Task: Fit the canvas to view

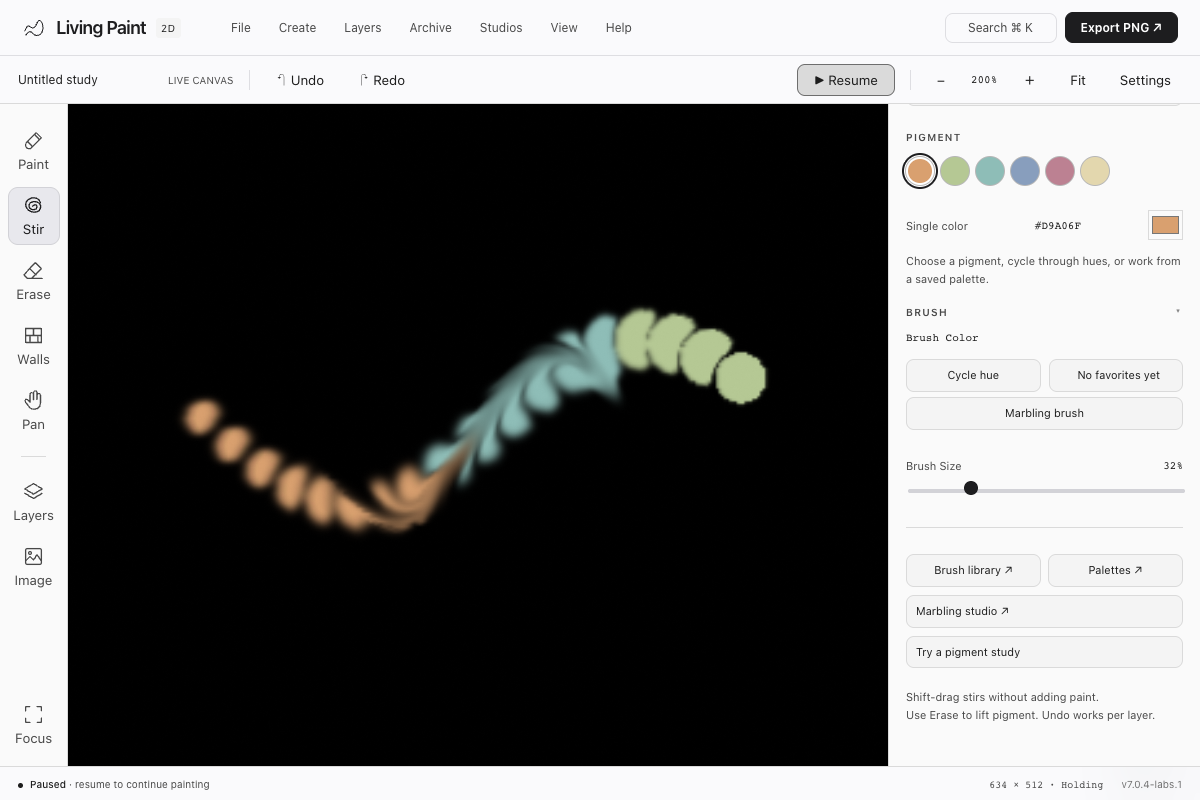Action: (1078, 80)
